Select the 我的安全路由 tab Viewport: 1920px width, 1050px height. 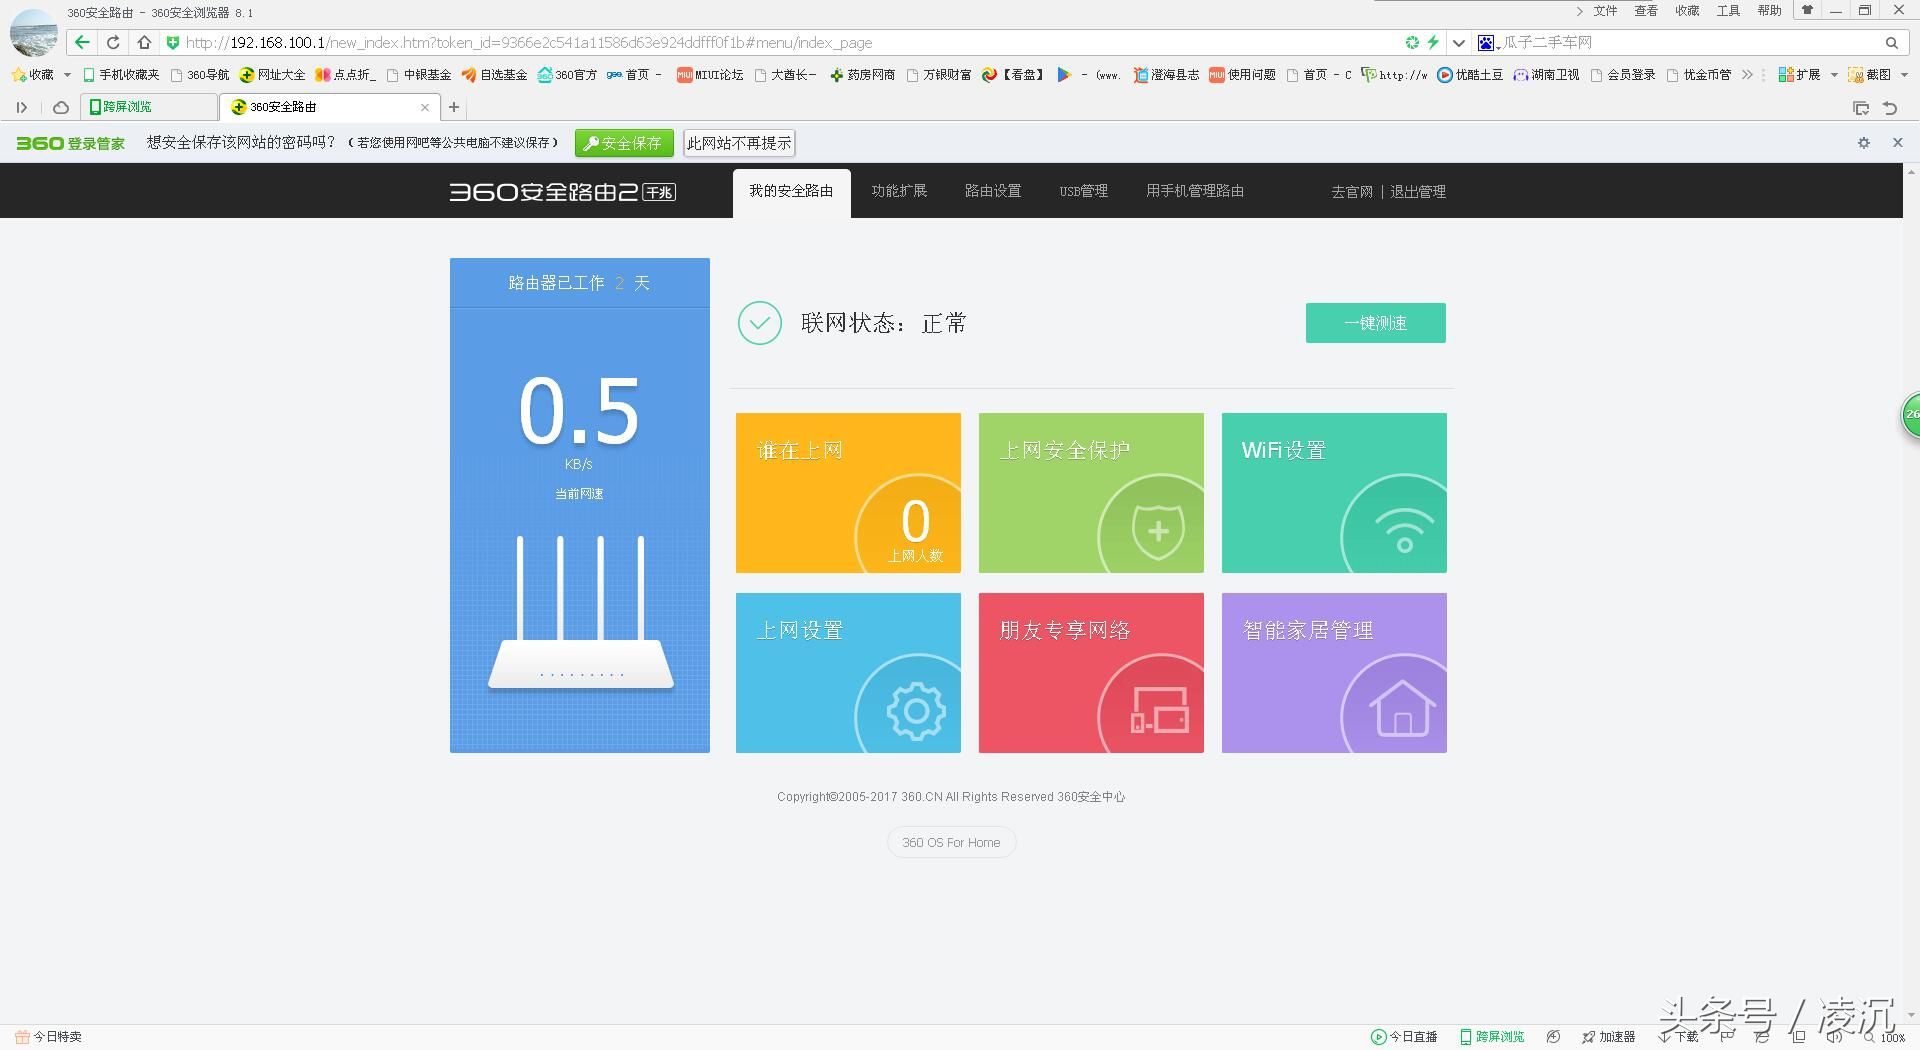(791, 191)
